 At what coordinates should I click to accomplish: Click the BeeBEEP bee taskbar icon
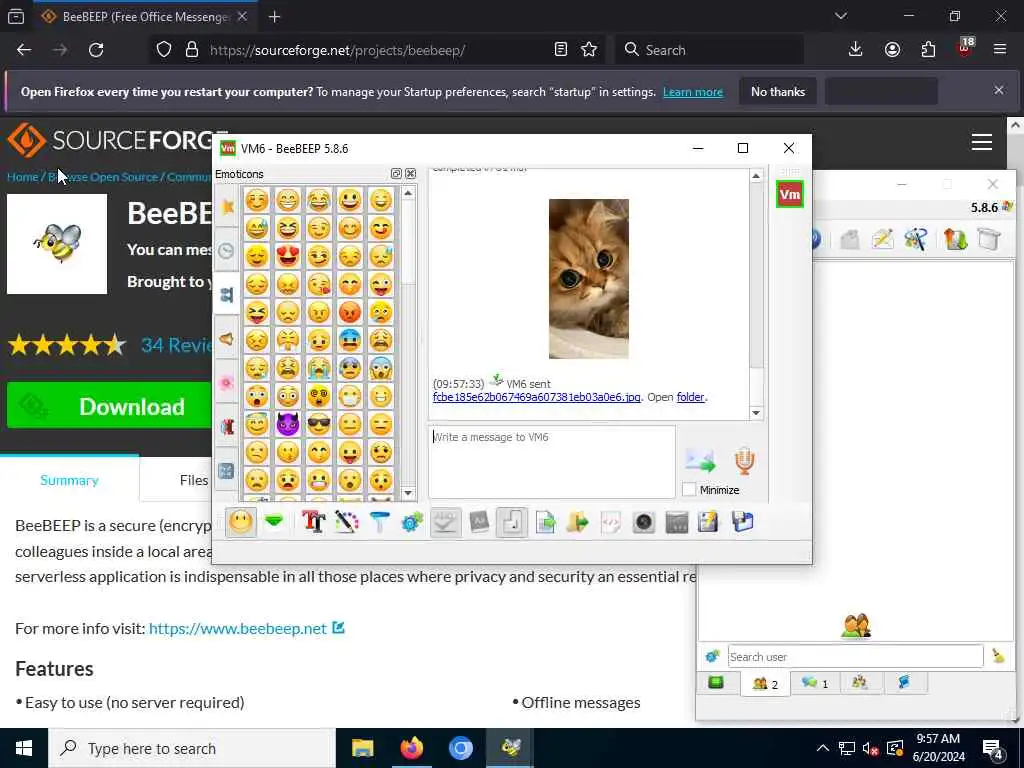[510, 748]
